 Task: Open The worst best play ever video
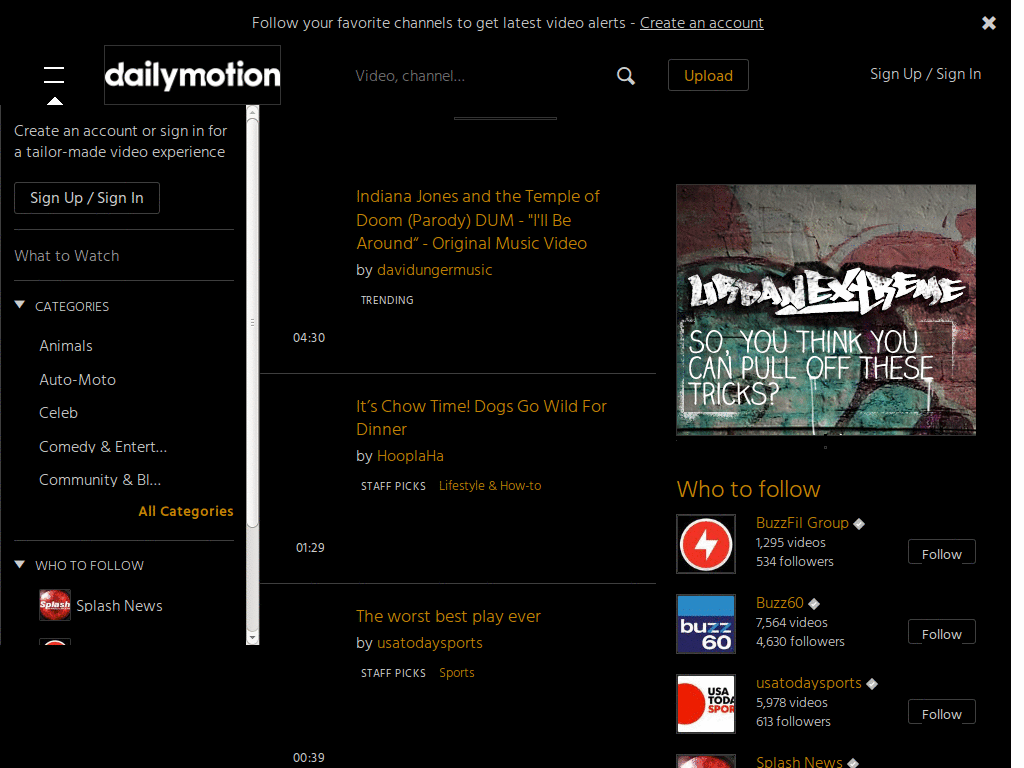(x=448, y=616)
